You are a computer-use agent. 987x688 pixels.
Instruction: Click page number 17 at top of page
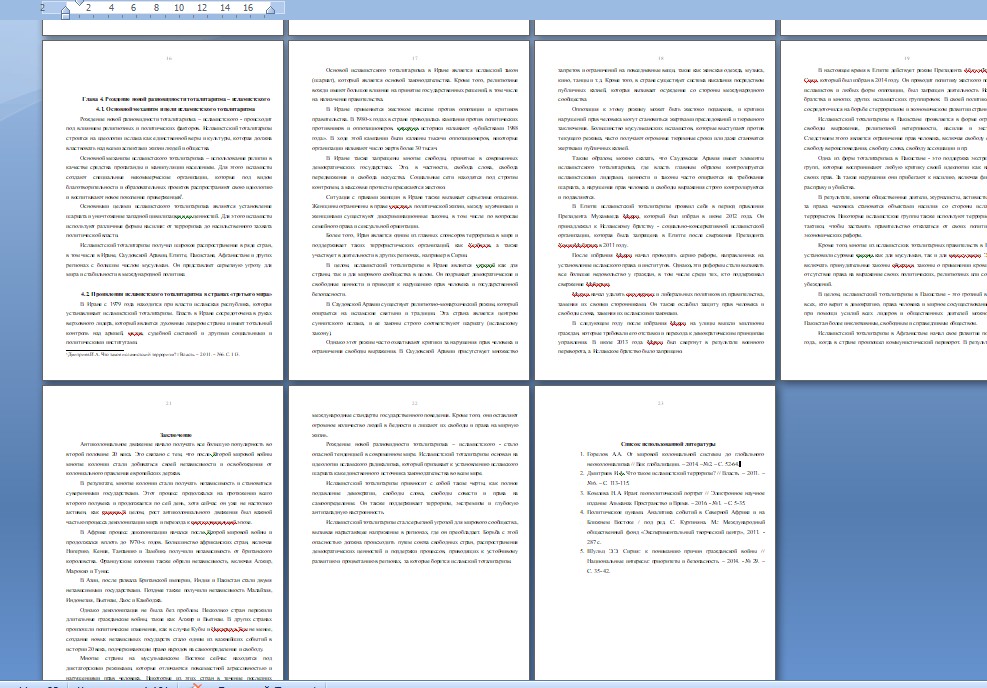412,58
